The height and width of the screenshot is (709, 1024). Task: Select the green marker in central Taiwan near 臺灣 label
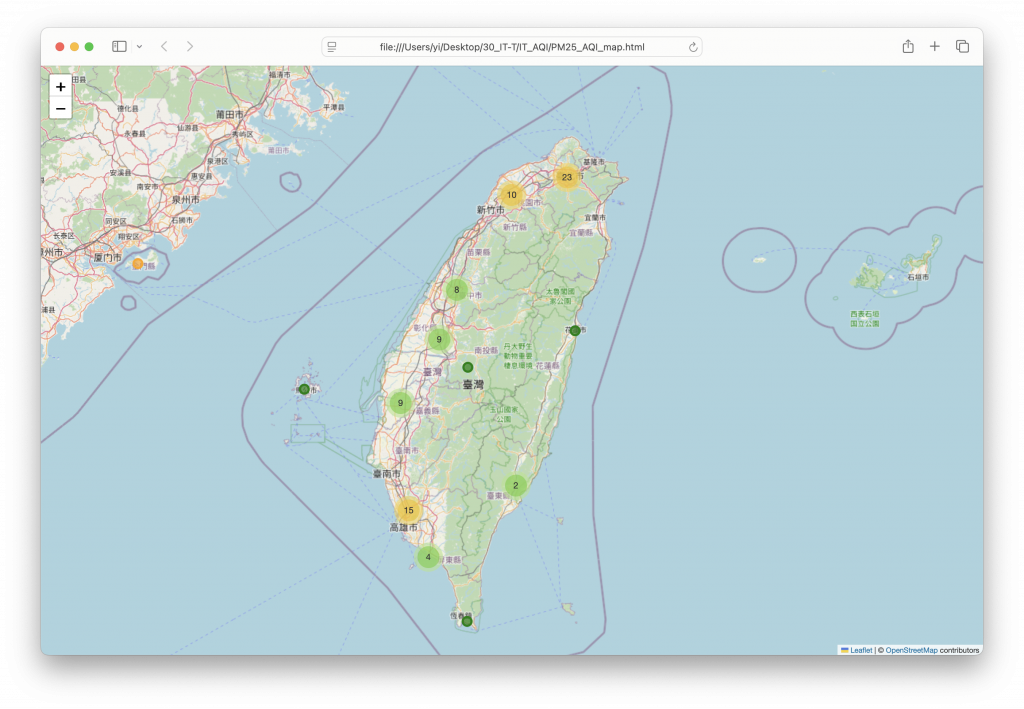click(468, 367)
